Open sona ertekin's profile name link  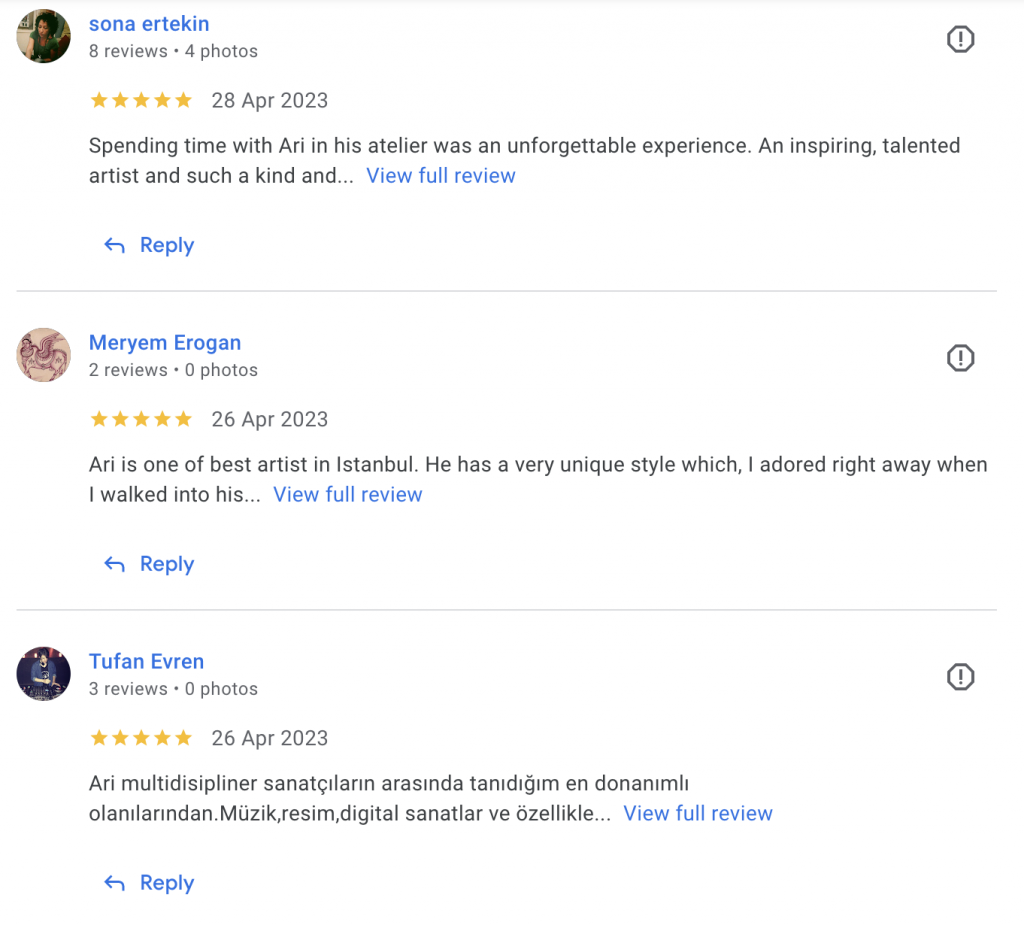(x=149, y=24)
